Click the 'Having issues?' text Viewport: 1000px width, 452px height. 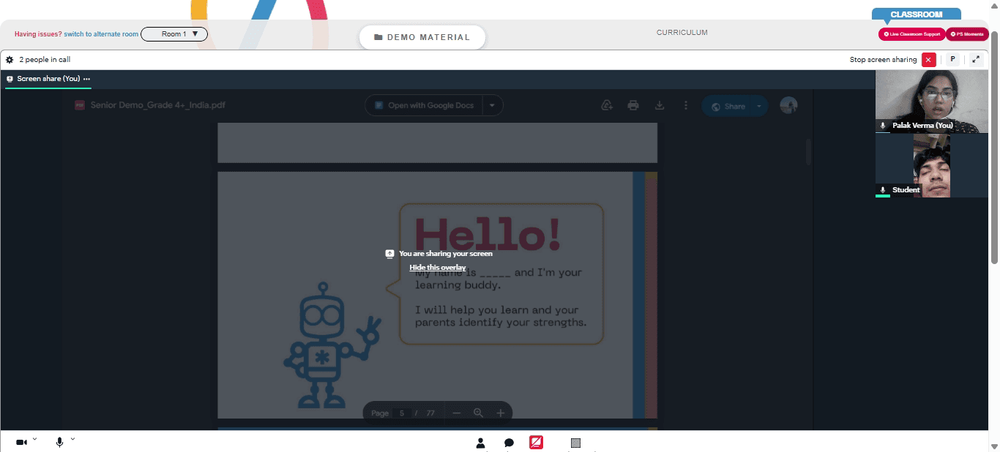click(x=38, y=34)
